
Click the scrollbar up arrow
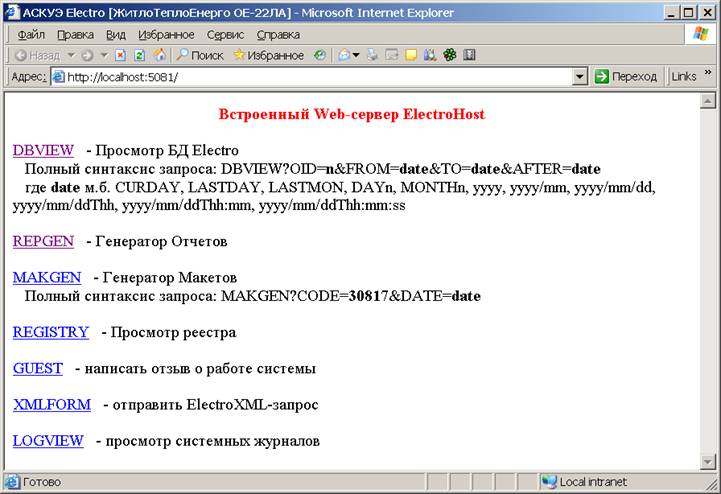point(707,101)
